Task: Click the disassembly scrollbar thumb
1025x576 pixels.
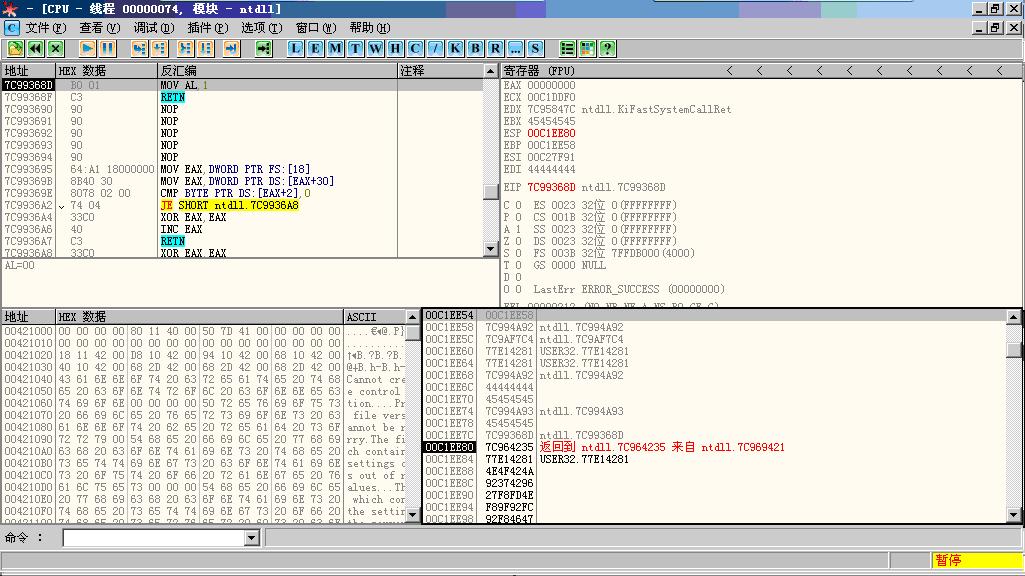Action: (x=491, y=192)
